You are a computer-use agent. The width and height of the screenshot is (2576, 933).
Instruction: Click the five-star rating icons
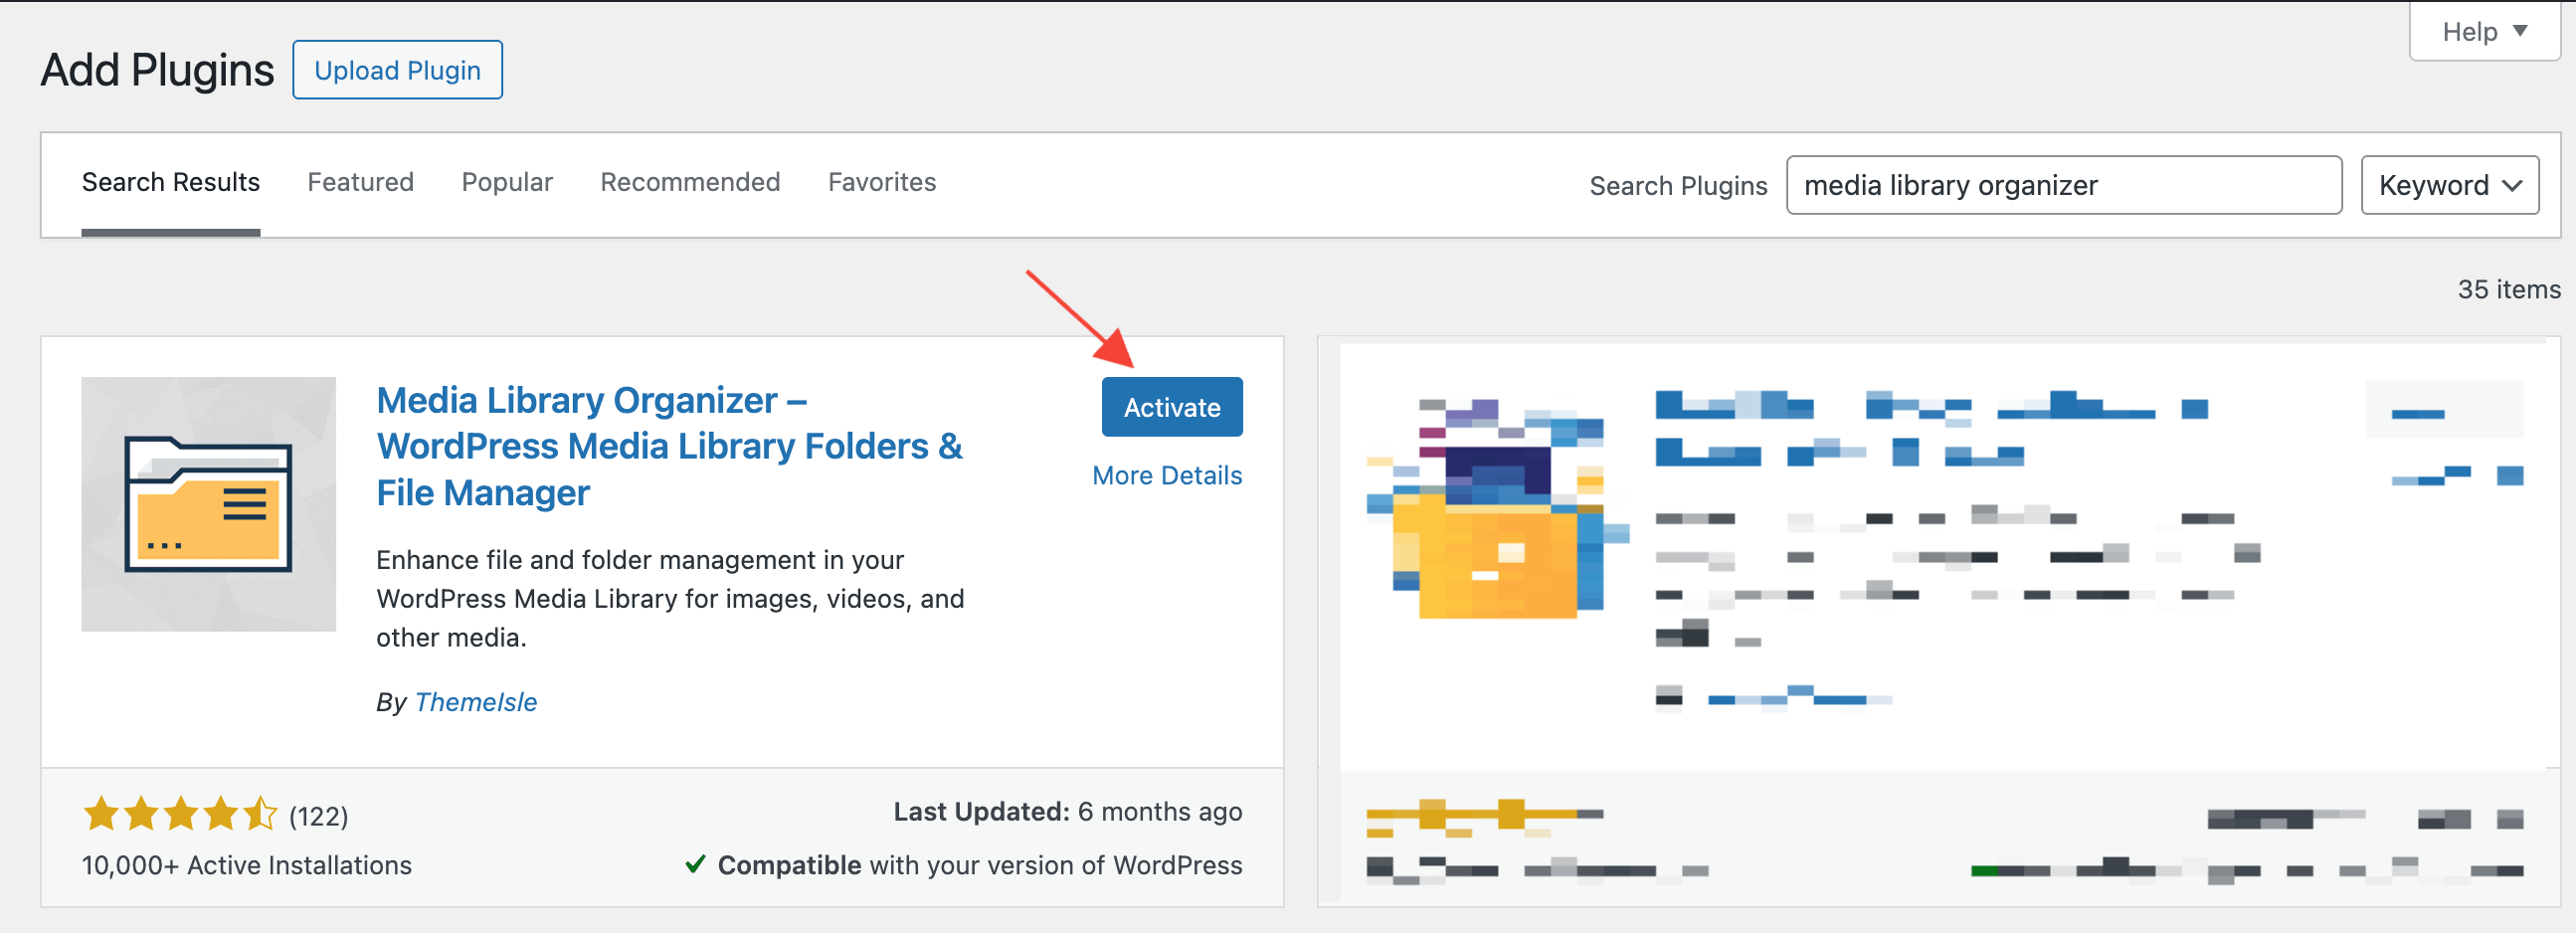[x=180, y=815]
